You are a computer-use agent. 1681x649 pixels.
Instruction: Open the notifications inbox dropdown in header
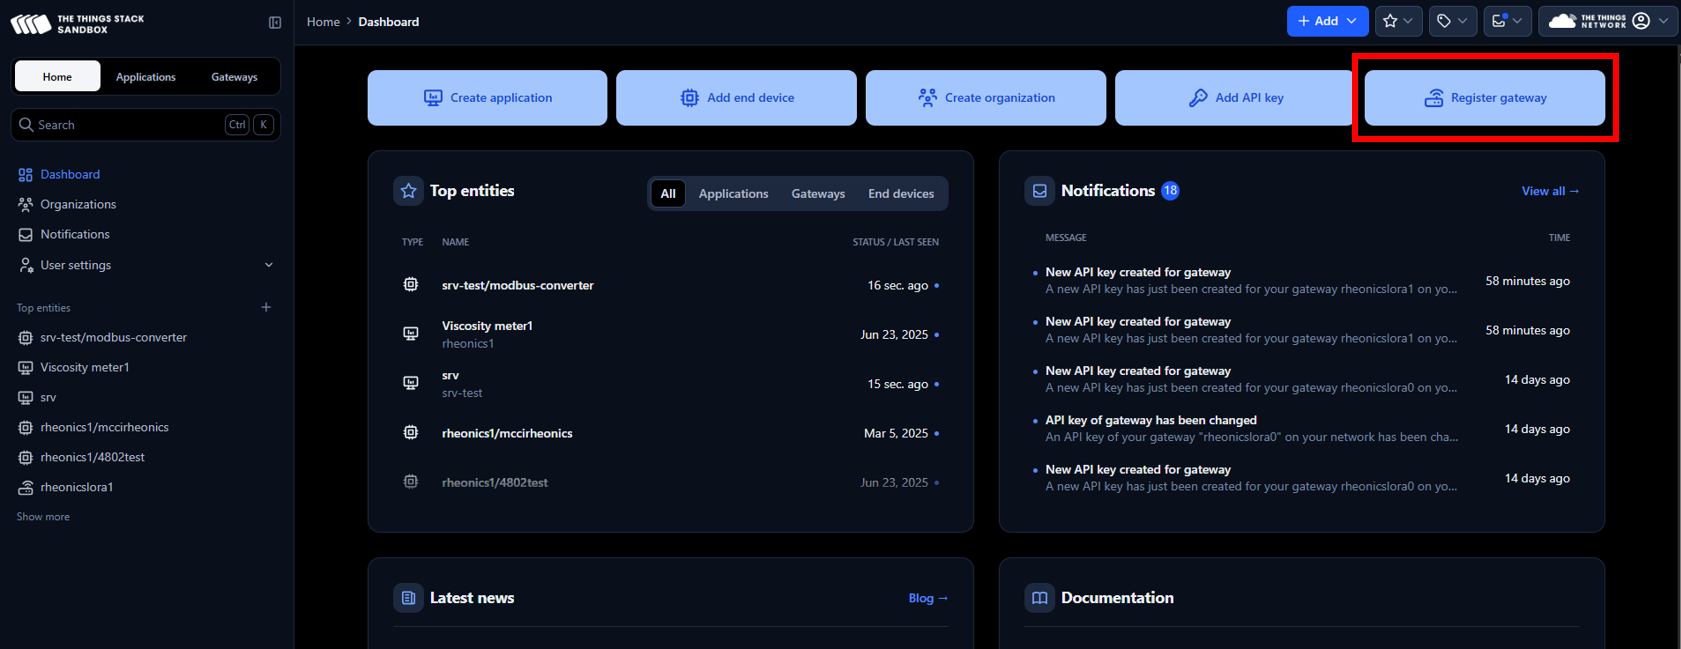pyautogui.click(x=1507, y=21)
